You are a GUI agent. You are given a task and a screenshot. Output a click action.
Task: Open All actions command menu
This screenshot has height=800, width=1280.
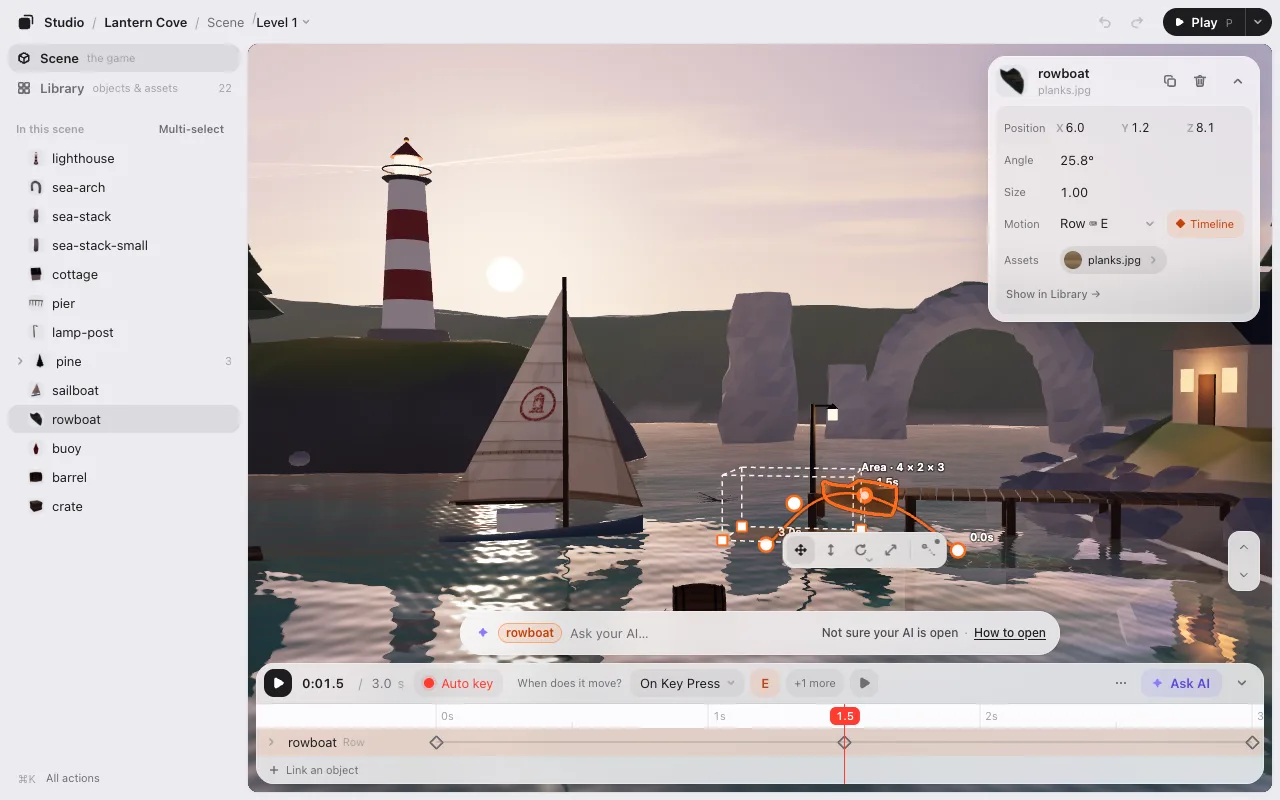click(59, 778)
